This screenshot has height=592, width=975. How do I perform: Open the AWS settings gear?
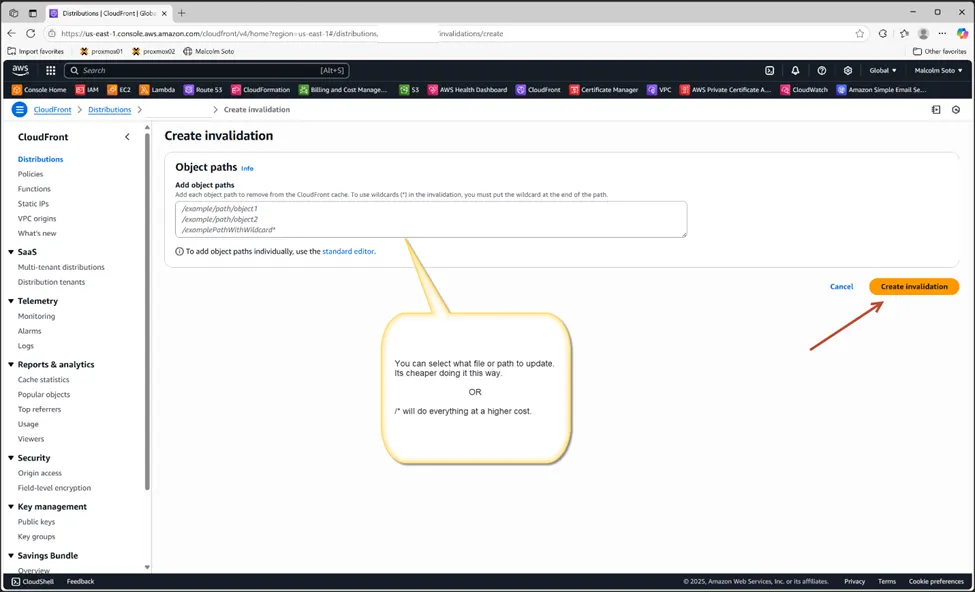click(x=848, y=70)
